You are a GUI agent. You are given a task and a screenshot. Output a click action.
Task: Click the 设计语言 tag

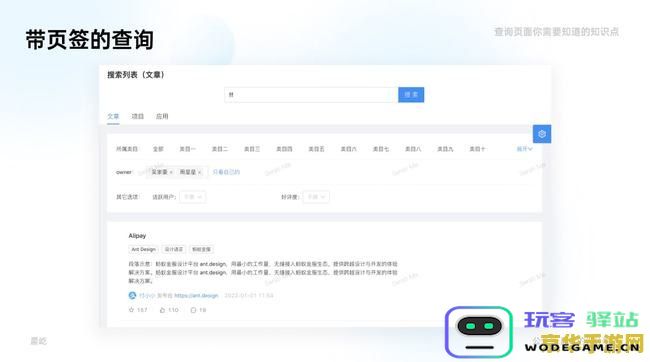[174, 249]
